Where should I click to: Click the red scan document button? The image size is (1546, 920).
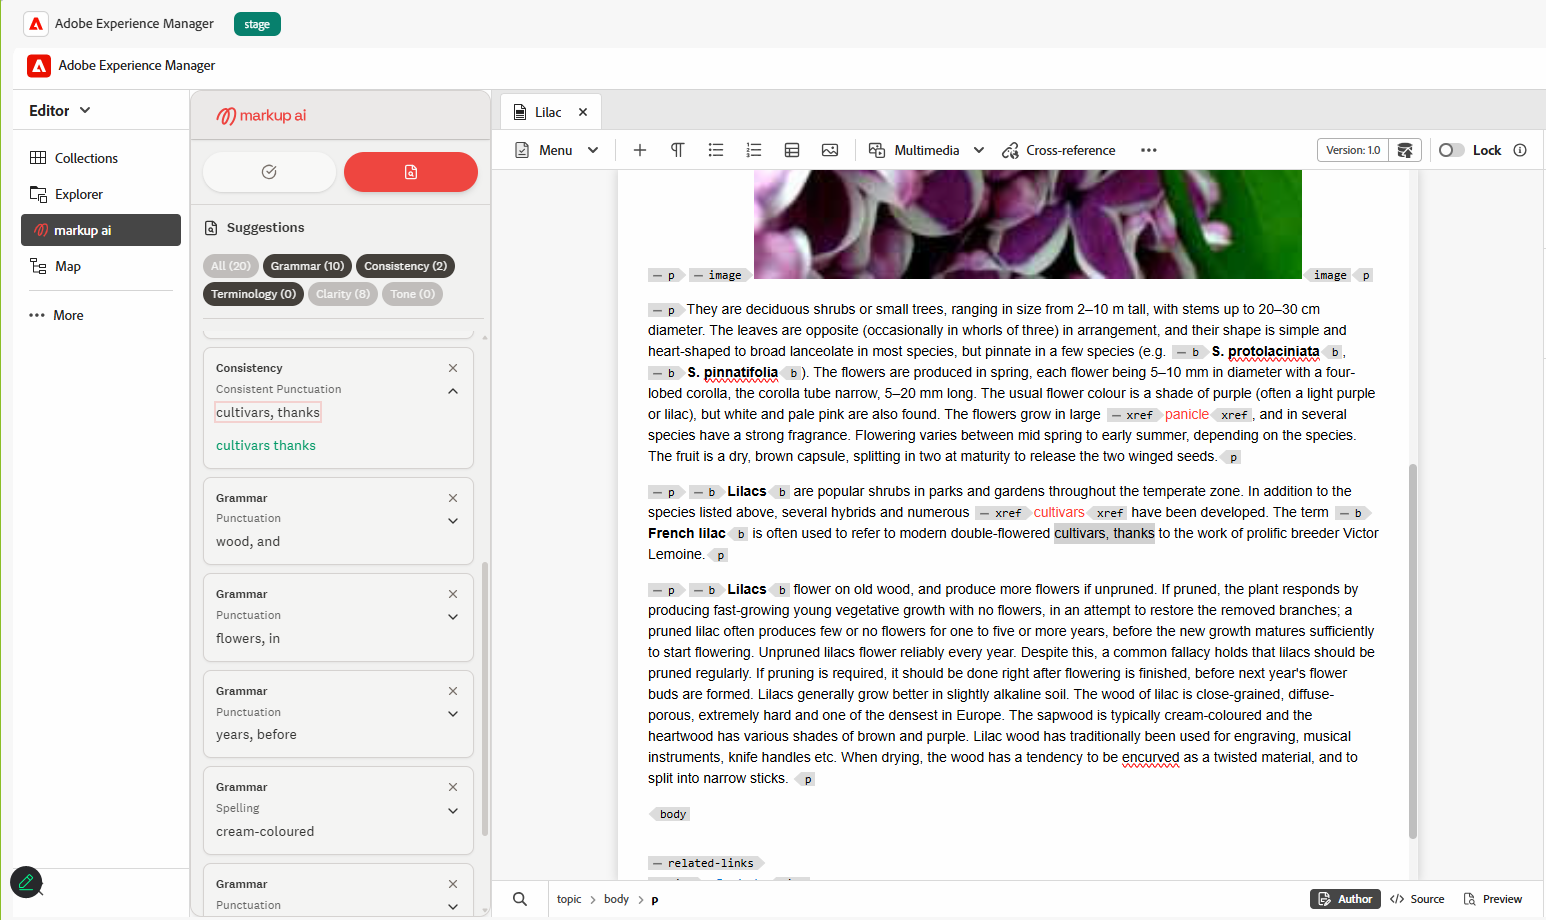410,172
